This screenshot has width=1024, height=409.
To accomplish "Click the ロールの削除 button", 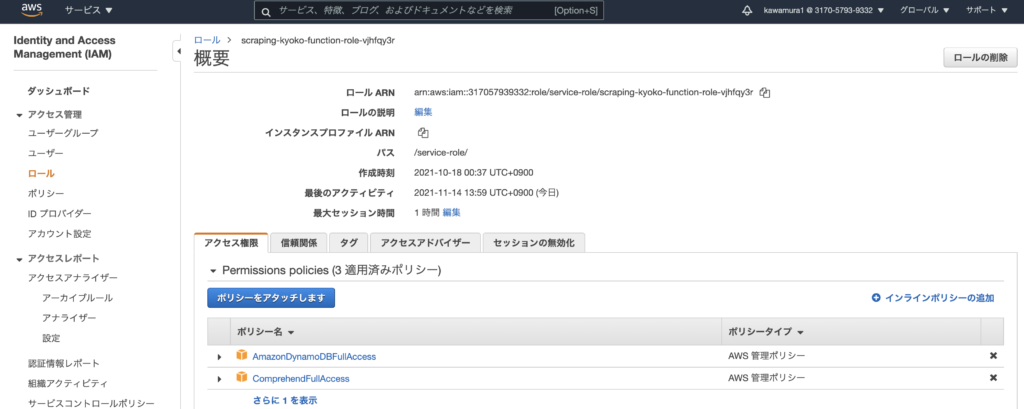I will point(980,57).
